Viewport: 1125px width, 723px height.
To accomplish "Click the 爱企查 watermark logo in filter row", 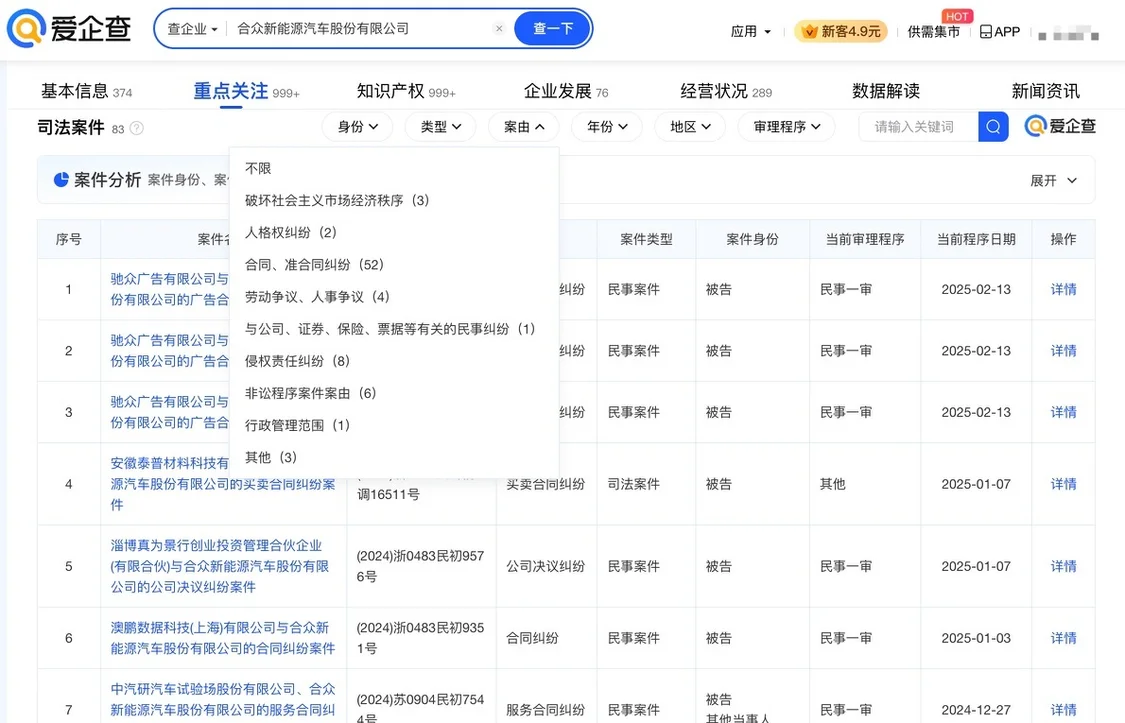I will [1059, 126].
